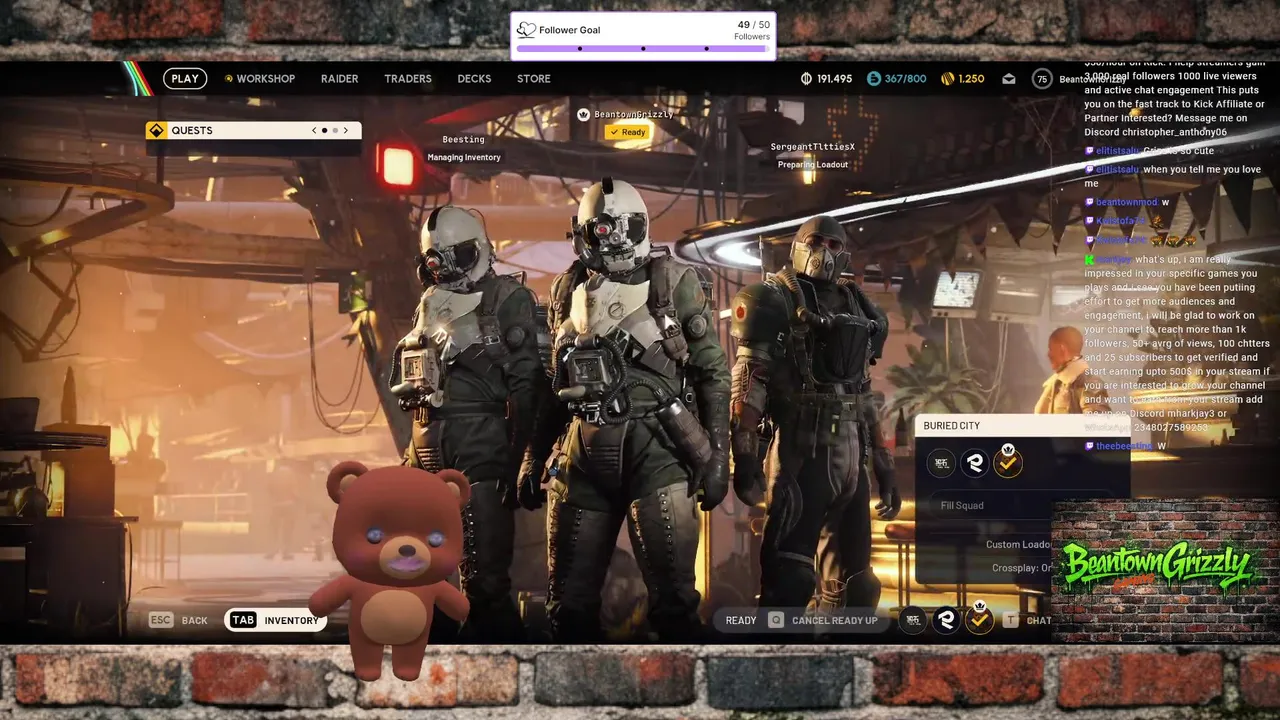
Task: Click the yellow Ready status badge
Action: click(x=627, y=132)
